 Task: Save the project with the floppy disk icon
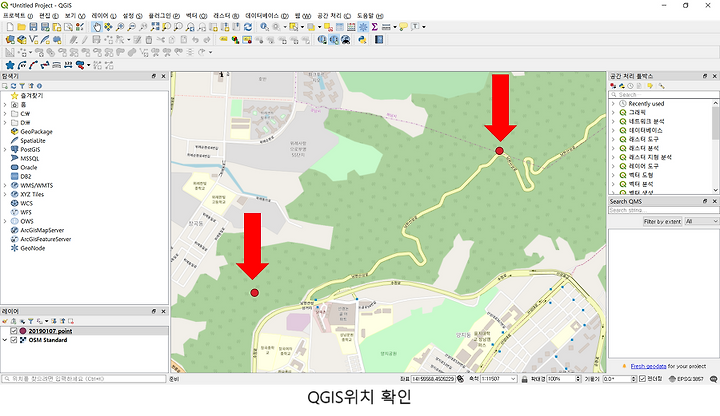coord(33,27)
